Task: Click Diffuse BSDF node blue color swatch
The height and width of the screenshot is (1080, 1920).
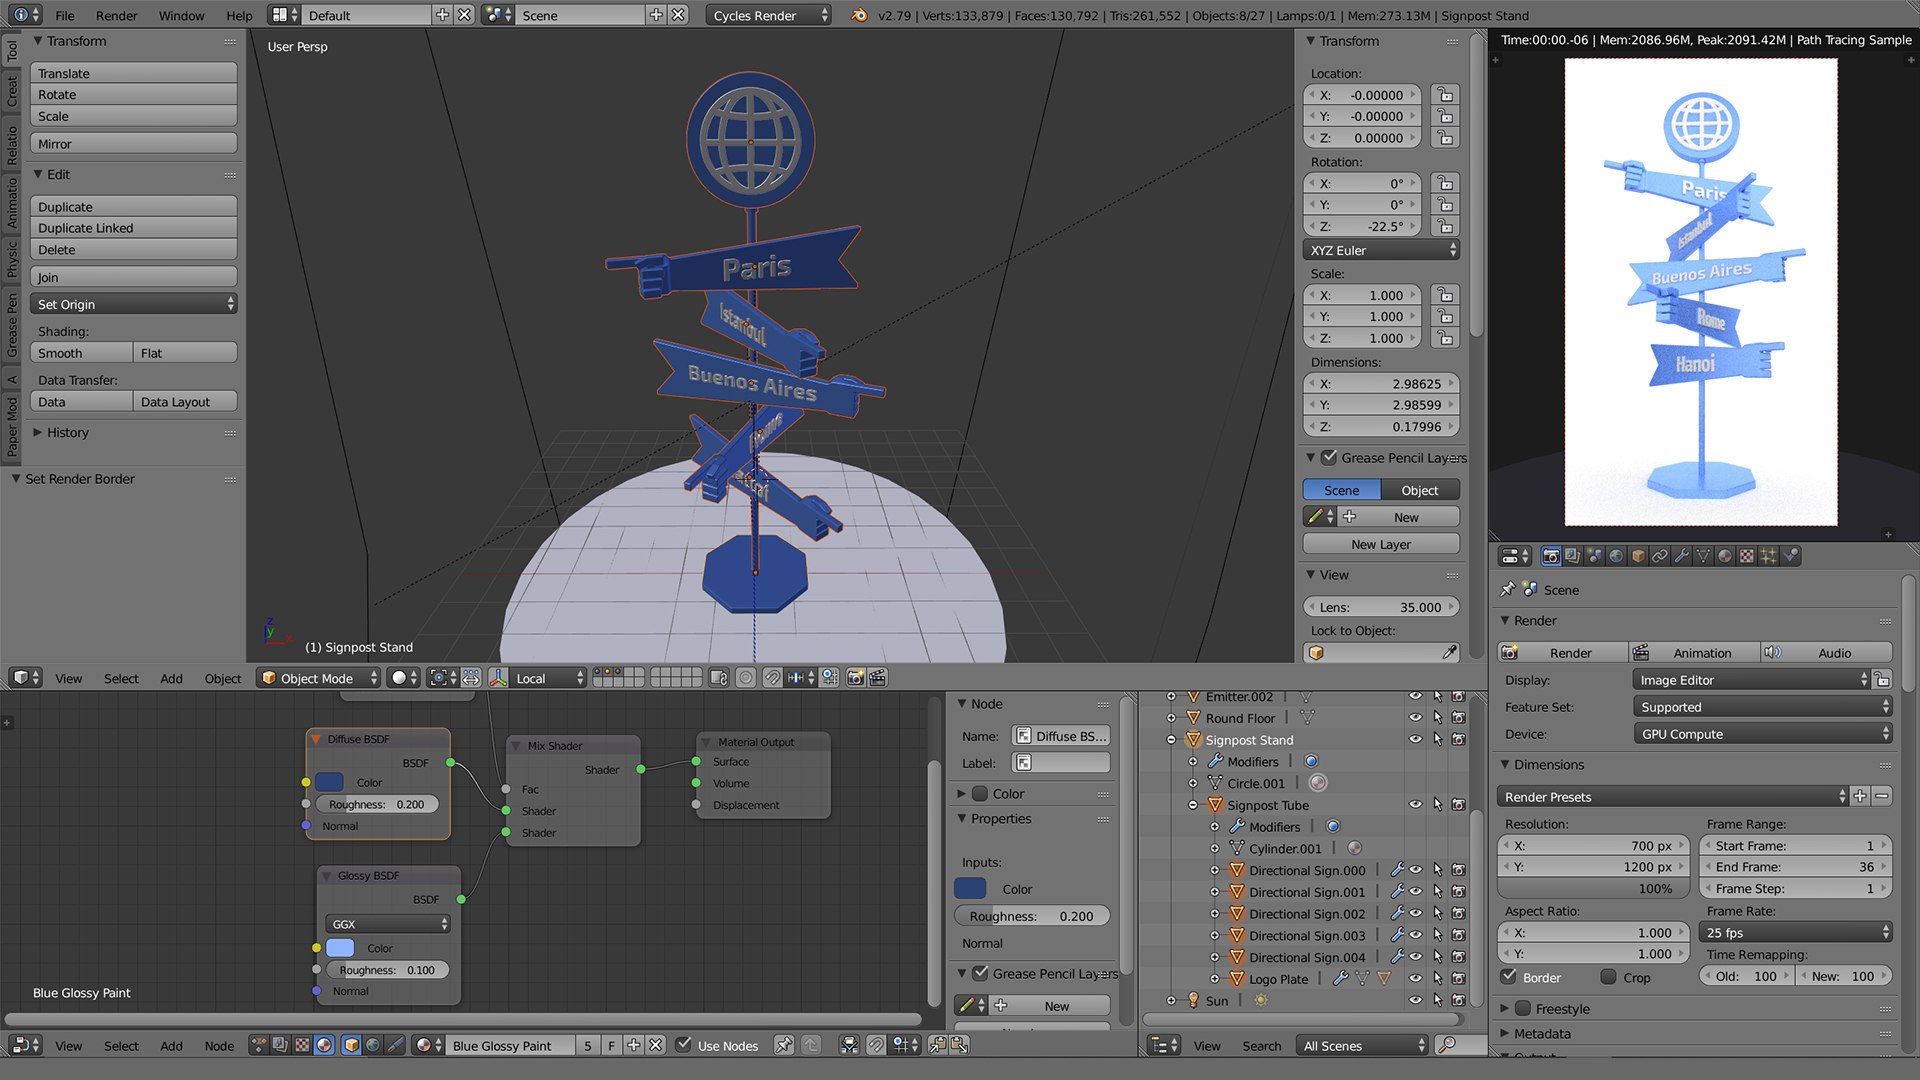Action: pyautogui.click(x=329, y=782)
